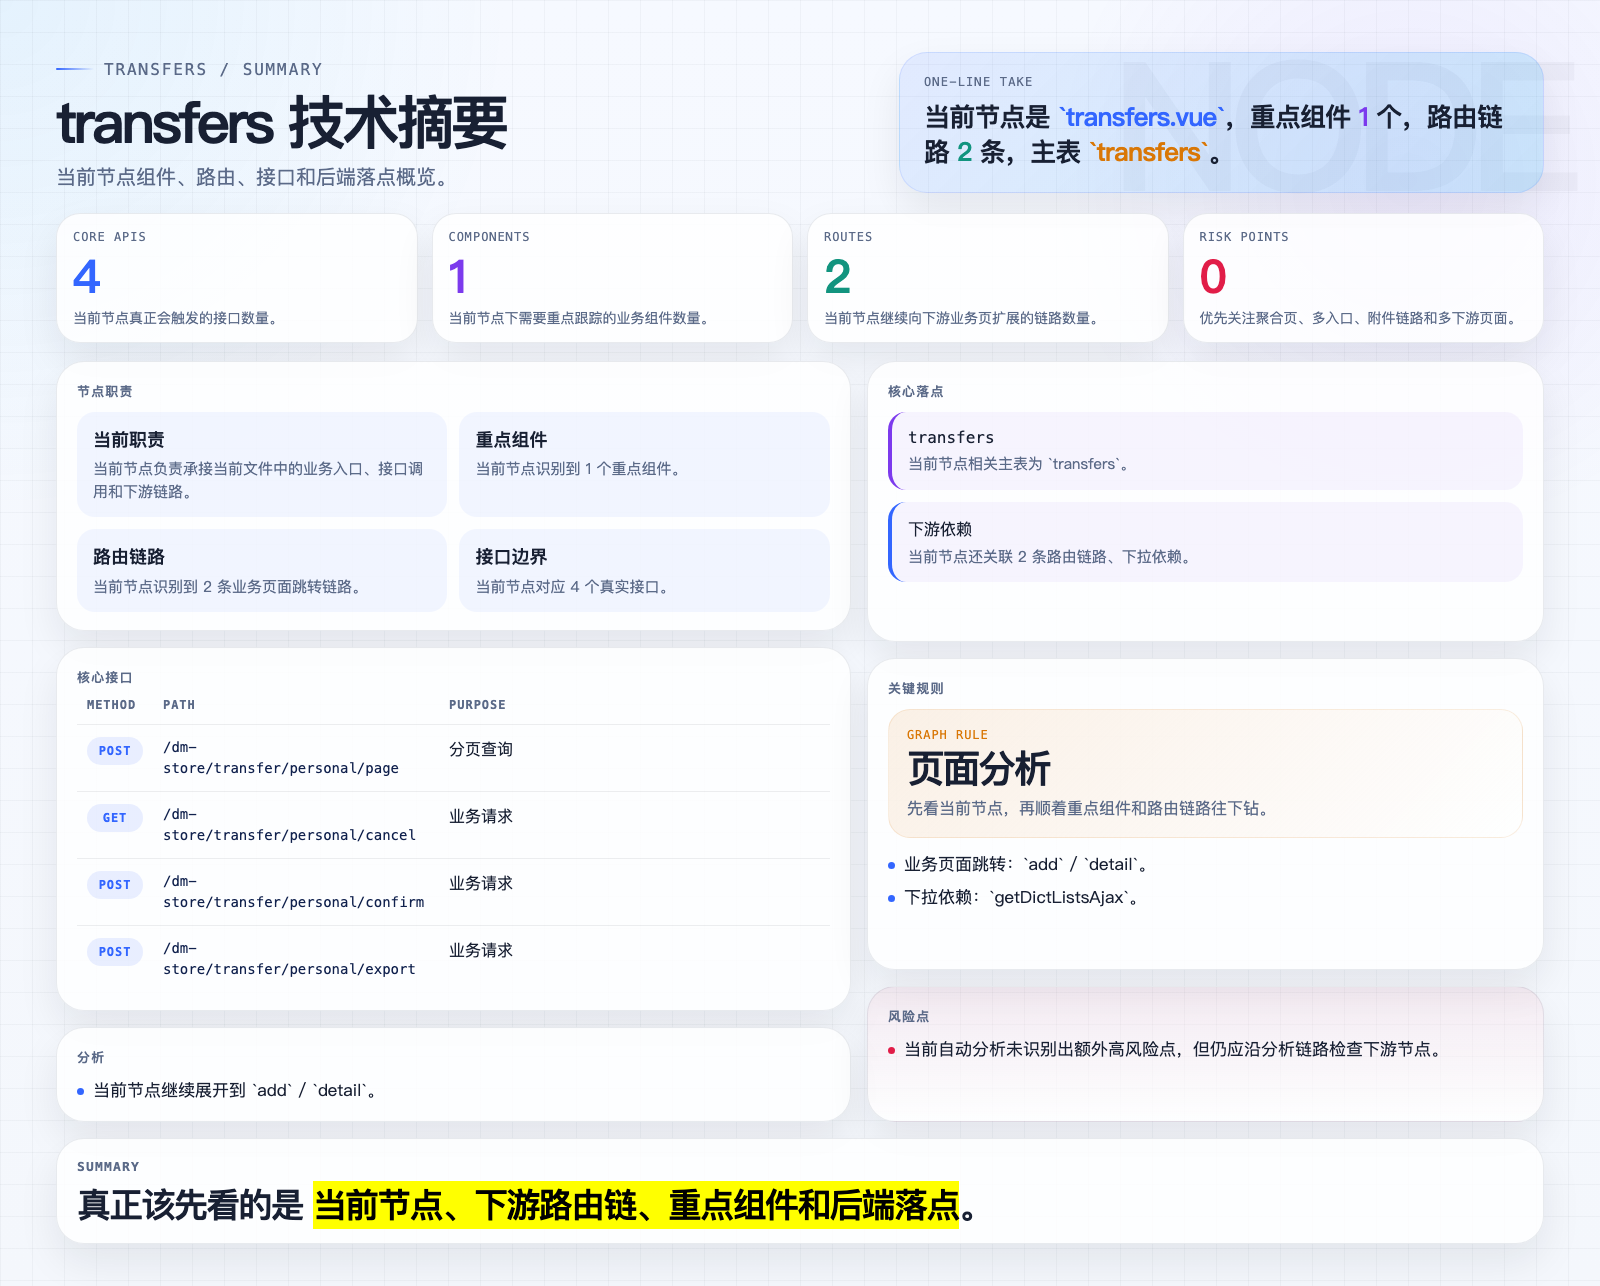
Task: Click '业务请求' in the confirm row
Action: click(x=481, y=883)
